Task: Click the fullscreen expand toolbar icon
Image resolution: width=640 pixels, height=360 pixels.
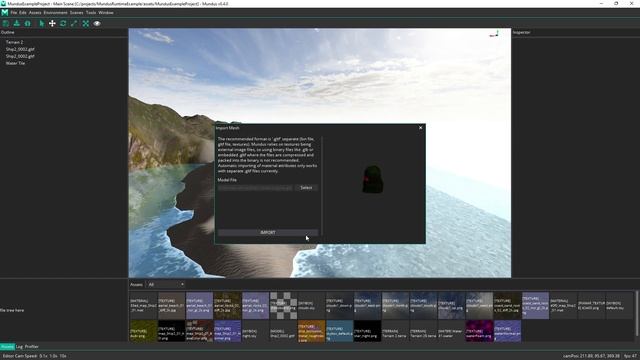Action: [x=86, y=24]
